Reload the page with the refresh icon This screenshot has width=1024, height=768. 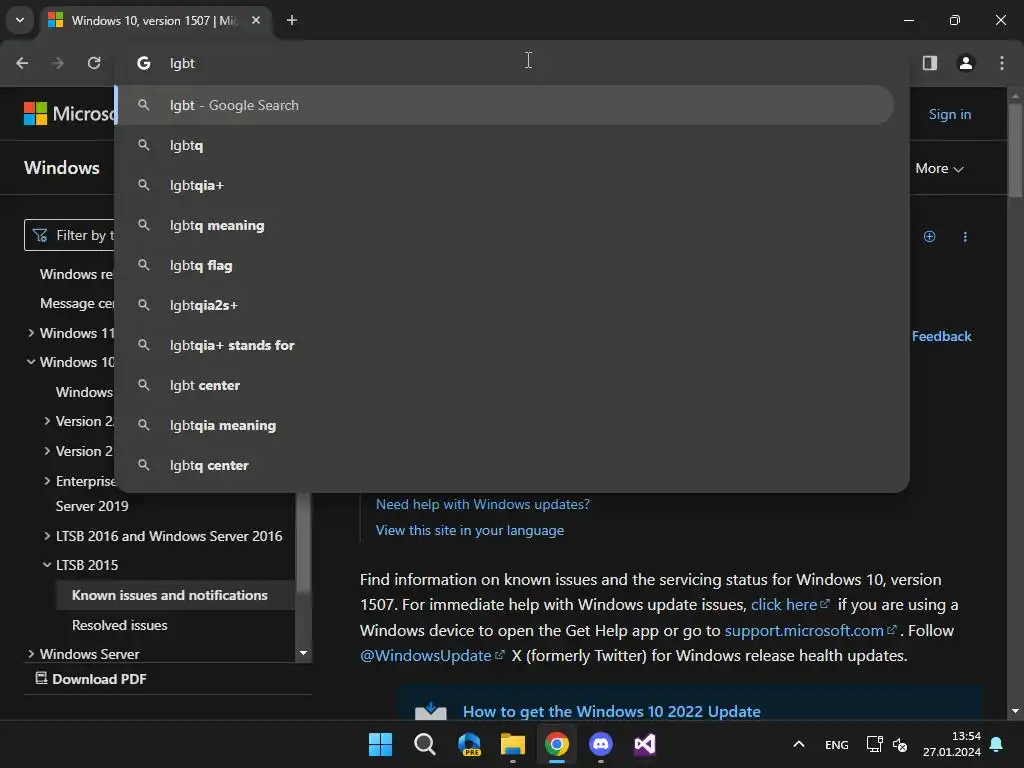click(94, 63)
